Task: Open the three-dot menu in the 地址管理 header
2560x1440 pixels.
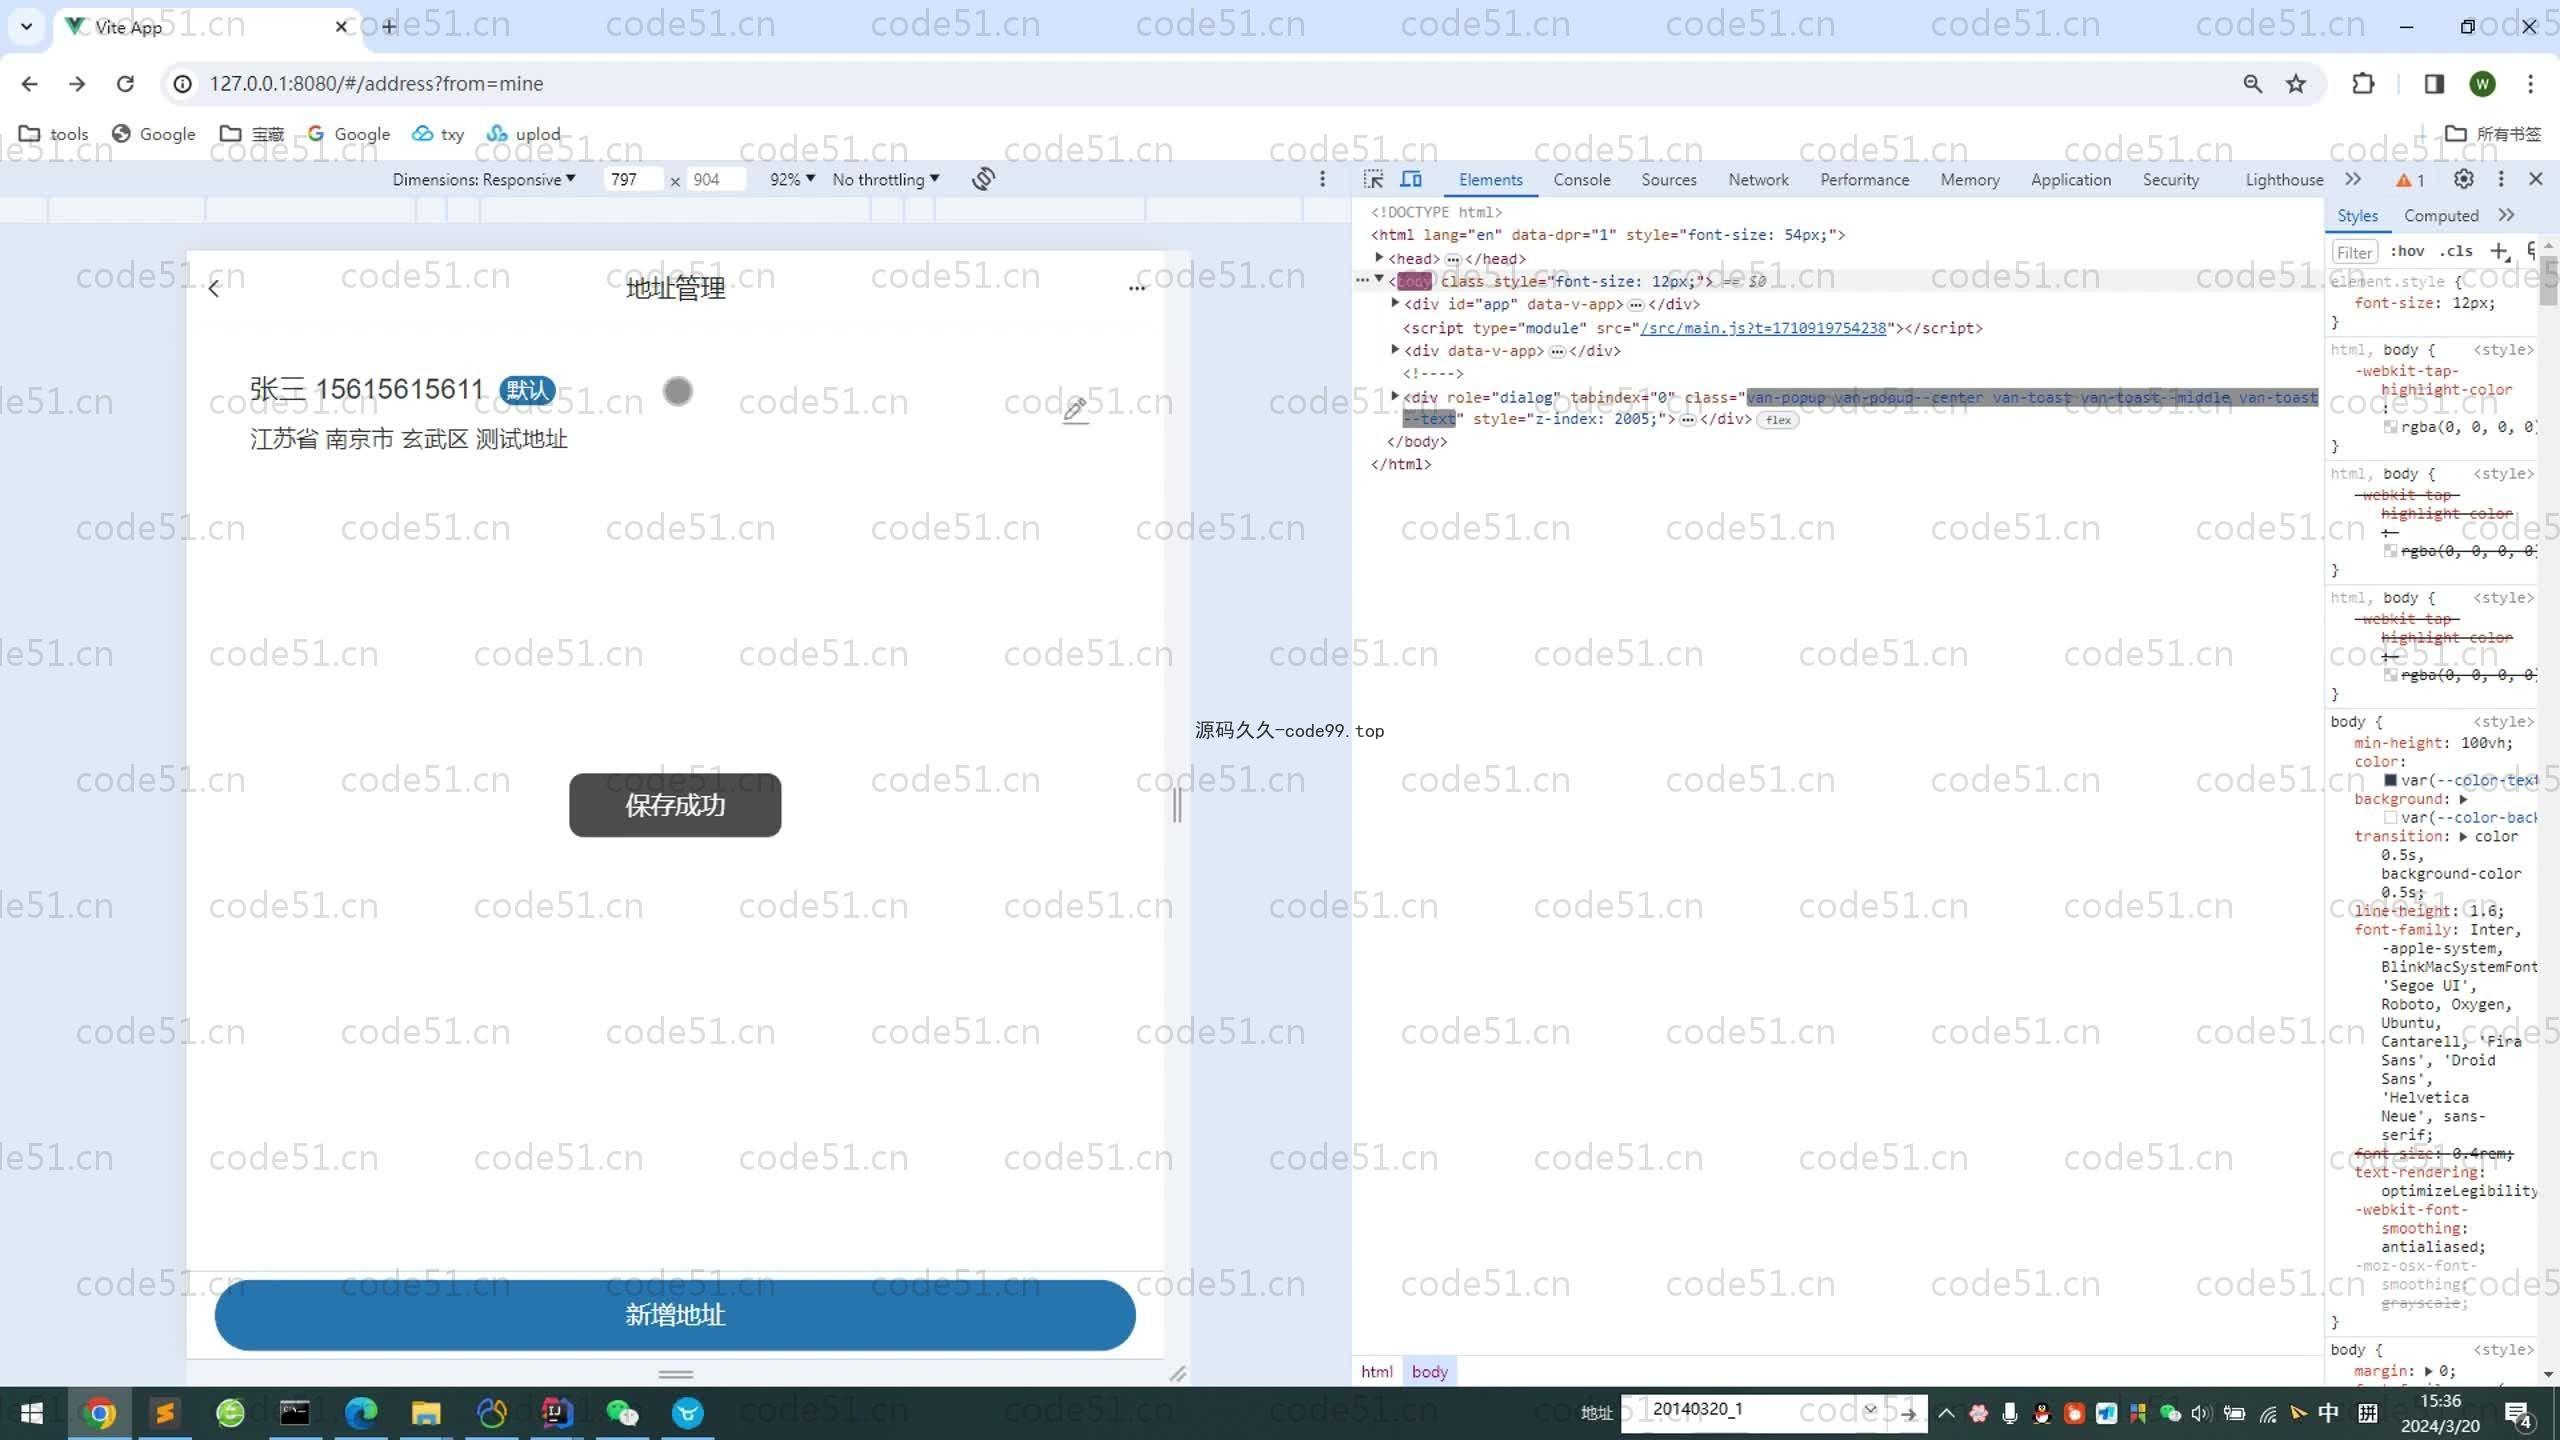Action: (x=1136, y=288)
